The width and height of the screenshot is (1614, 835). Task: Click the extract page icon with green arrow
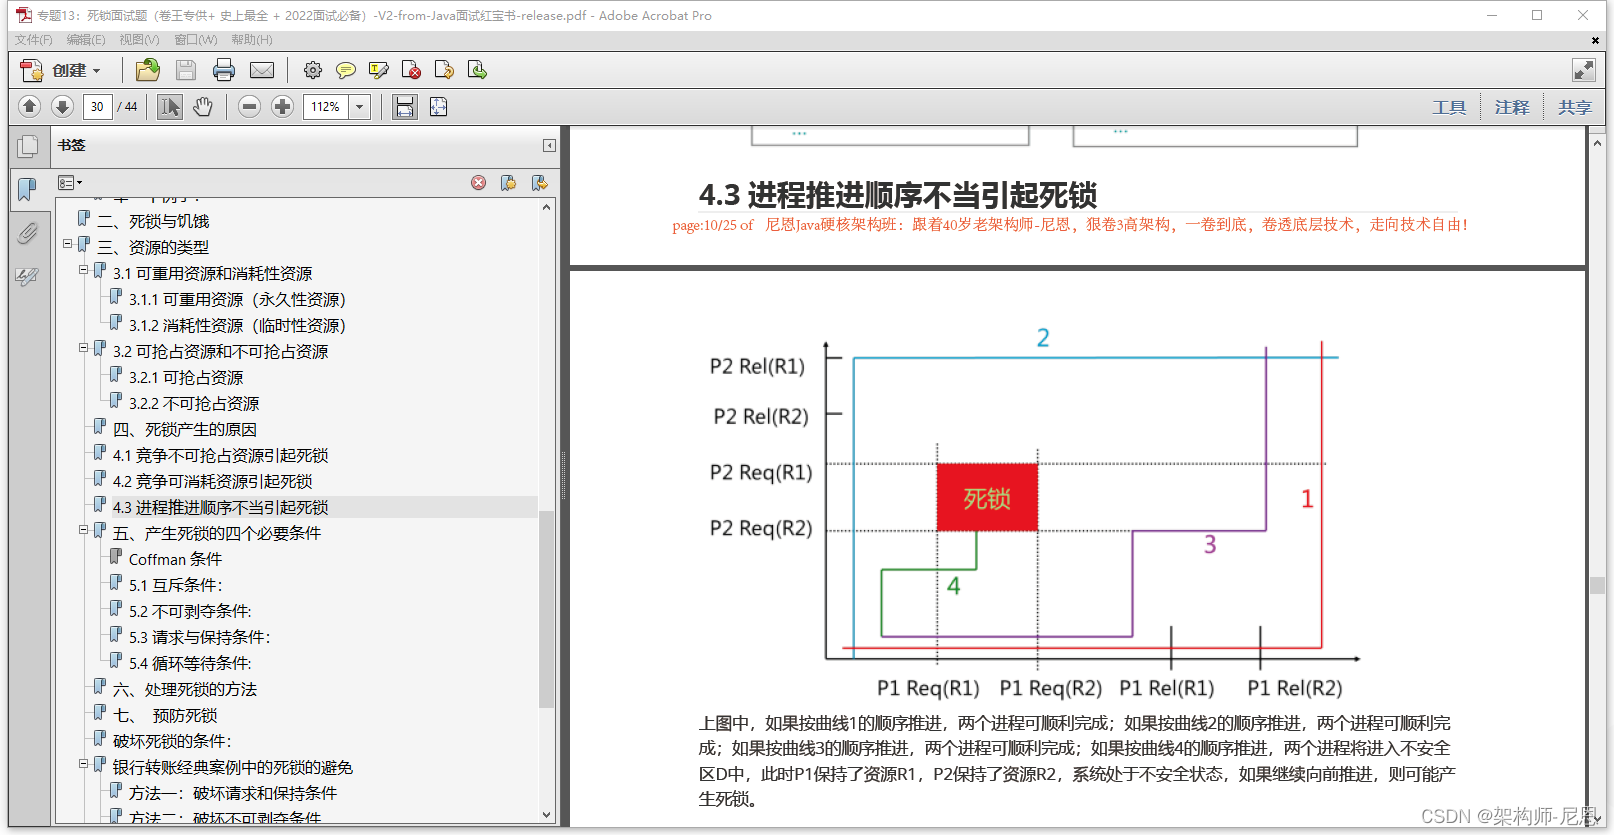point(477,70)
